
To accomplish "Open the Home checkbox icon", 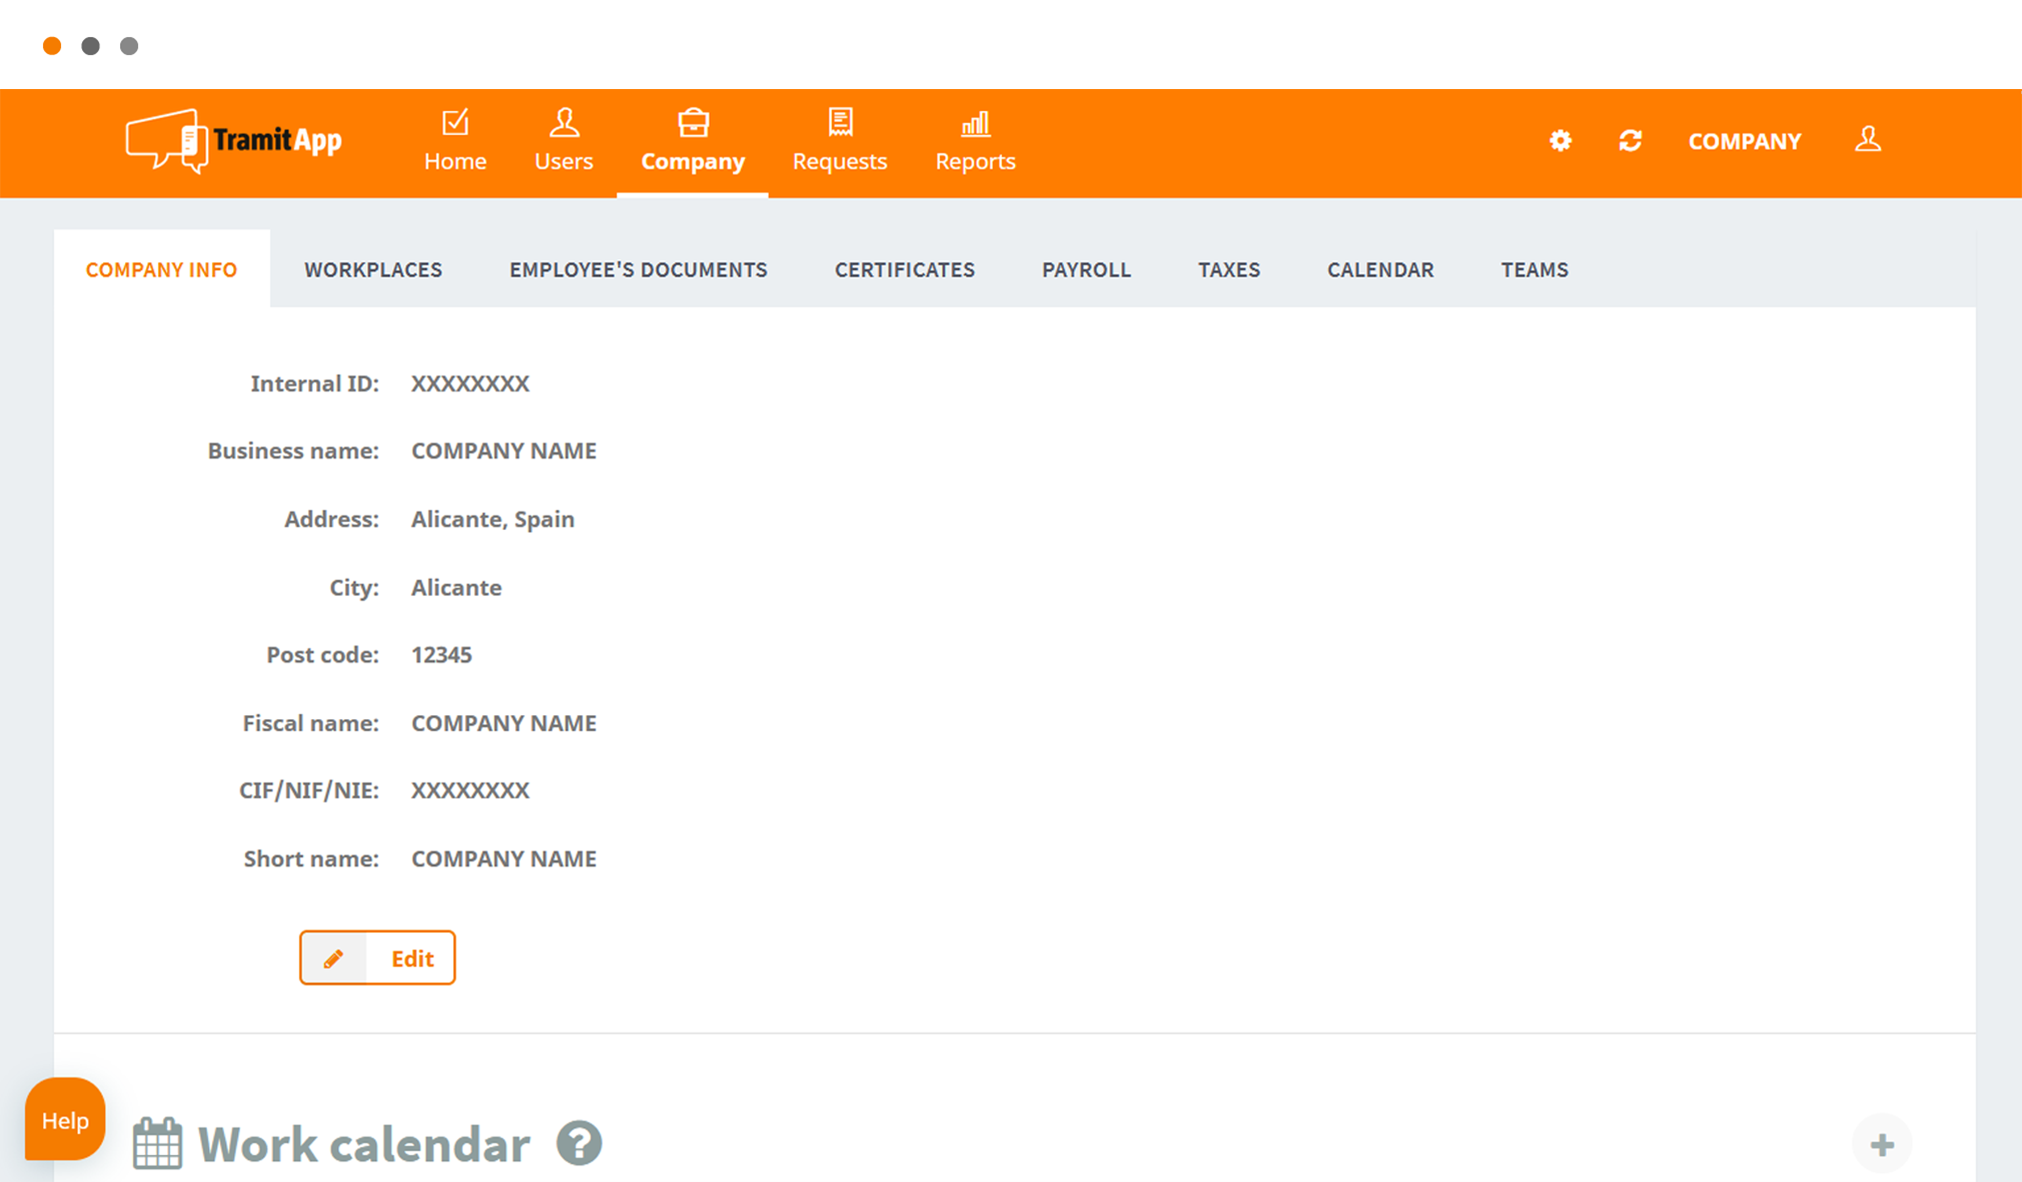I will [455, 122].
